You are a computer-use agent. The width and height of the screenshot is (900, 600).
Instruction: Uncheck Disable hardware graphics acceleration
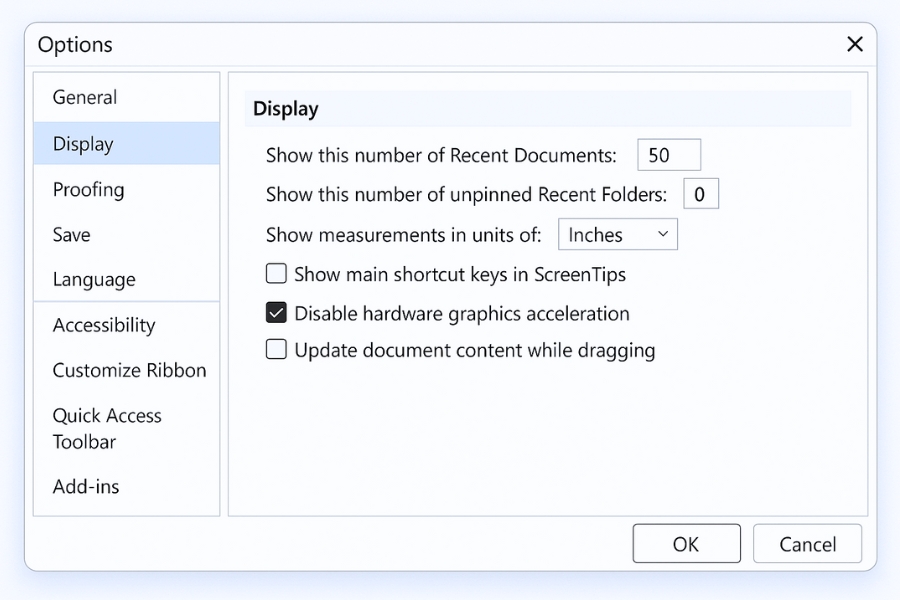(276, 314)
